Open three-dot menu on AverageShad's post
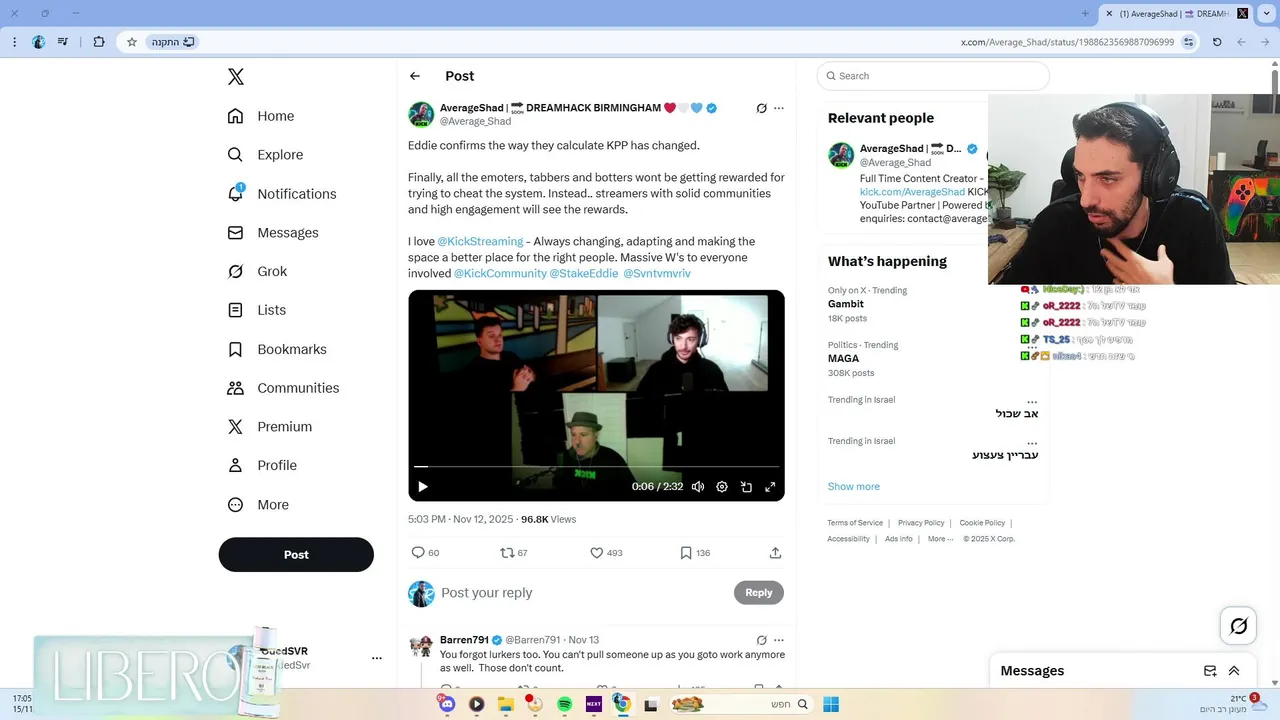1280x720 pixels. point(779,108)
